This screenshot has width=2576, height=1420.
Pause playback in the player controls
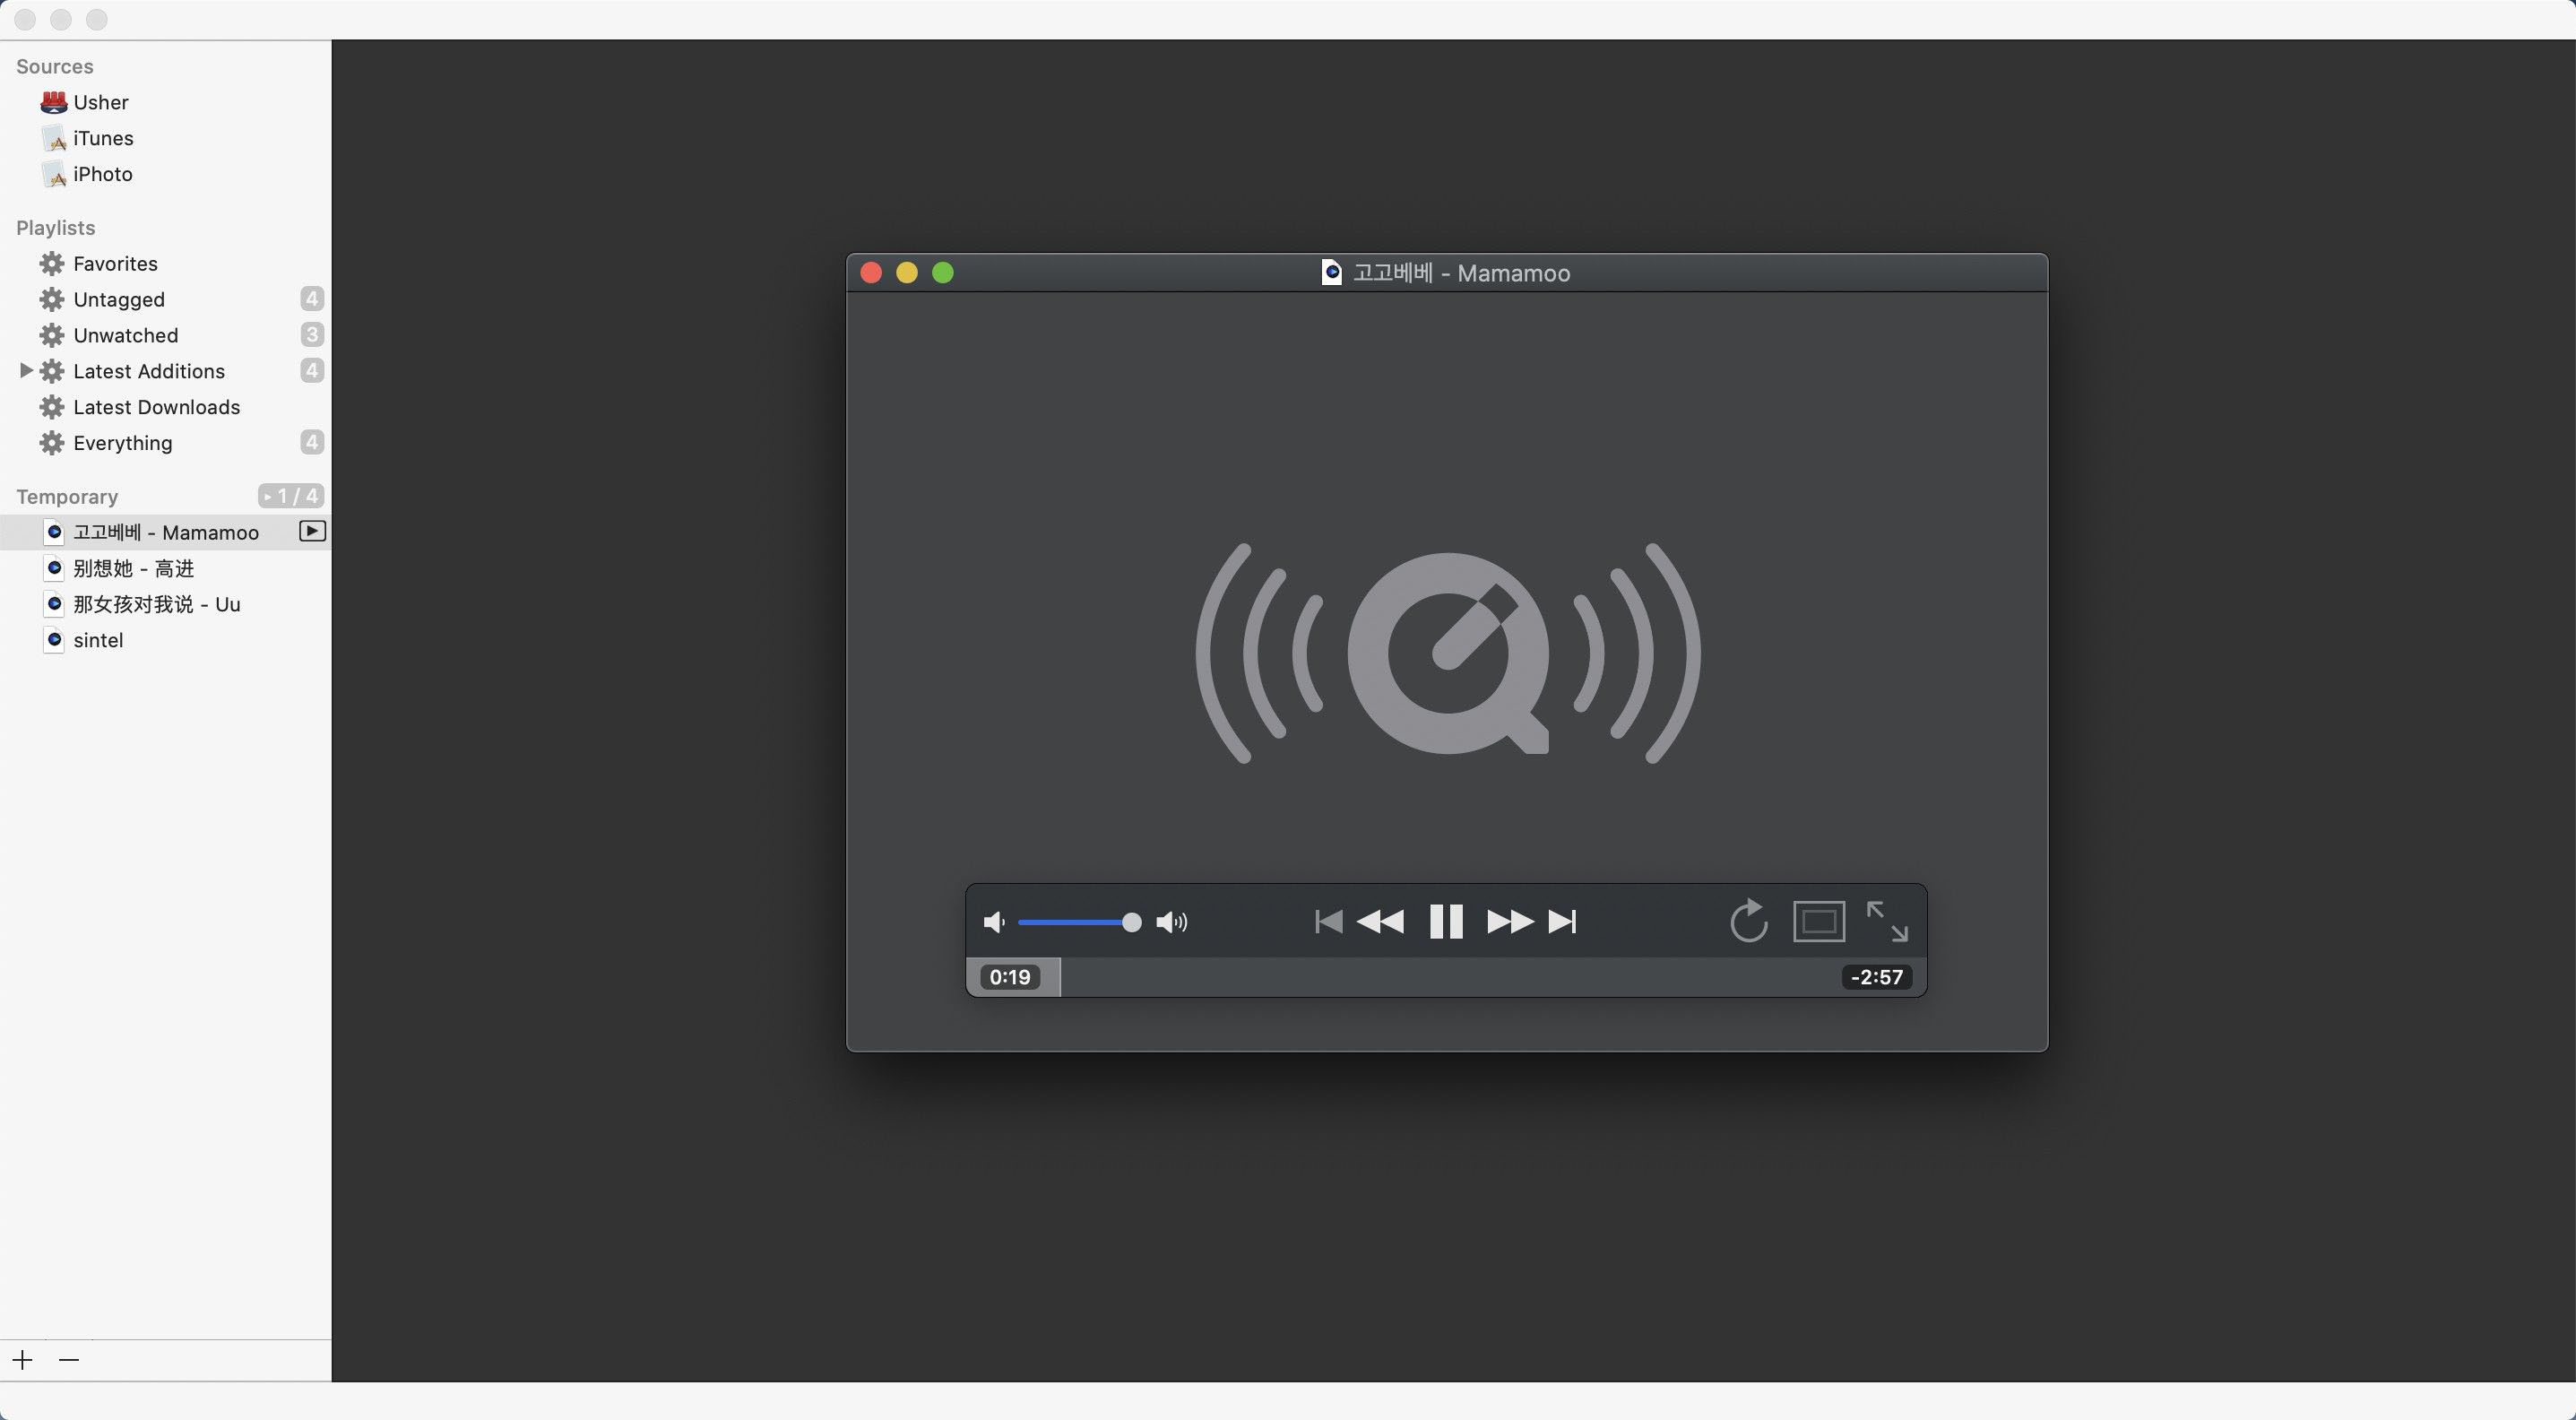pos(1446,921)
